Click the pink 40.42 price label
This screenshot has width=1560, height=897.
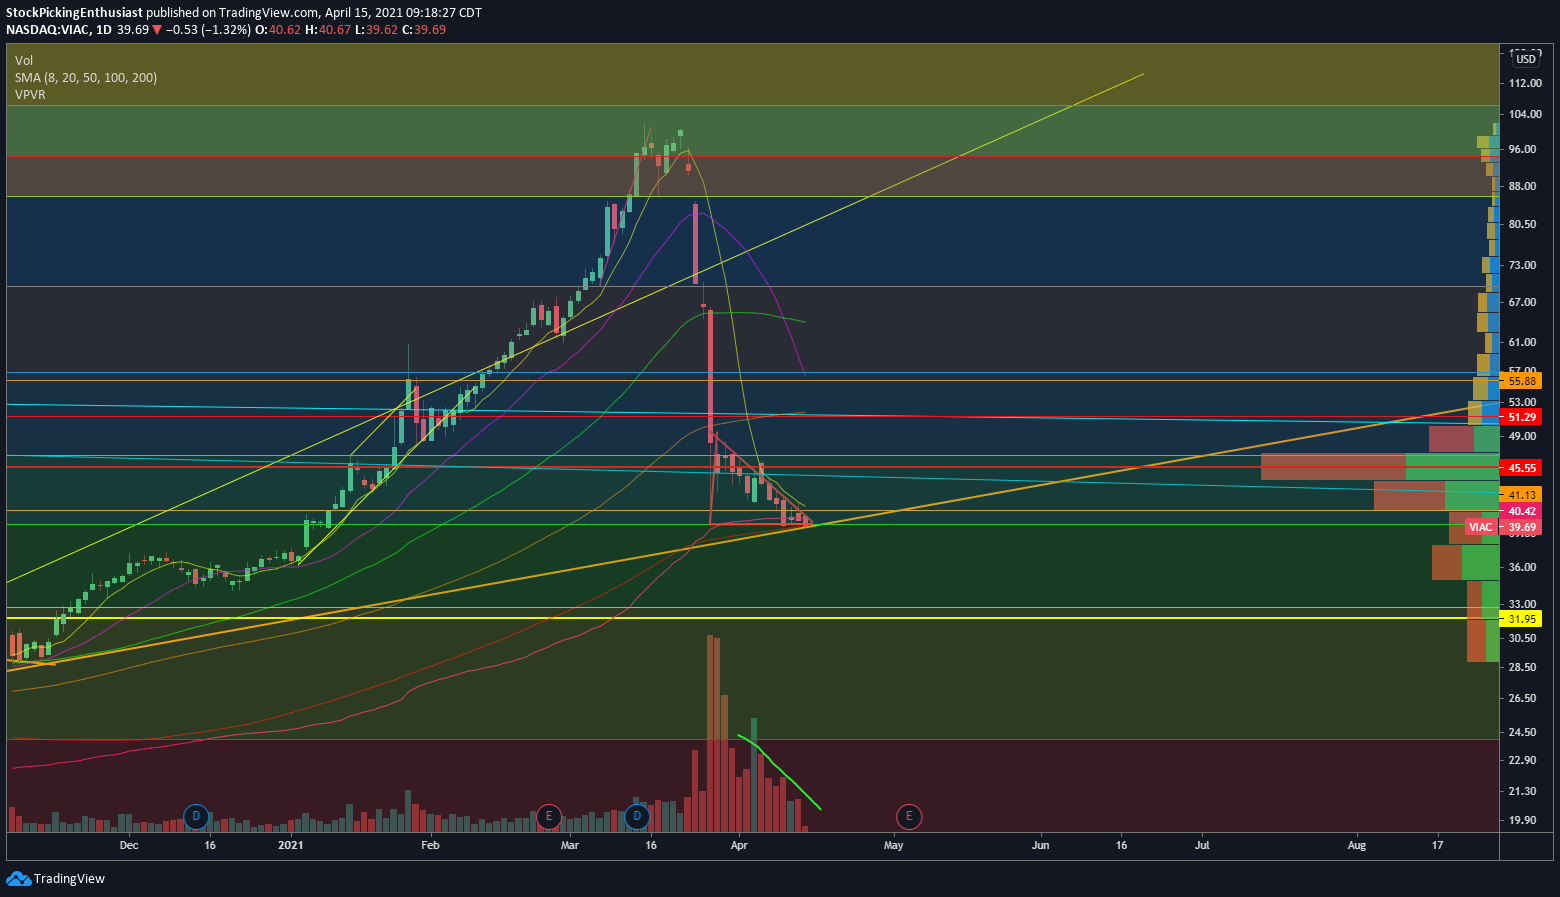coord(1521,511)
